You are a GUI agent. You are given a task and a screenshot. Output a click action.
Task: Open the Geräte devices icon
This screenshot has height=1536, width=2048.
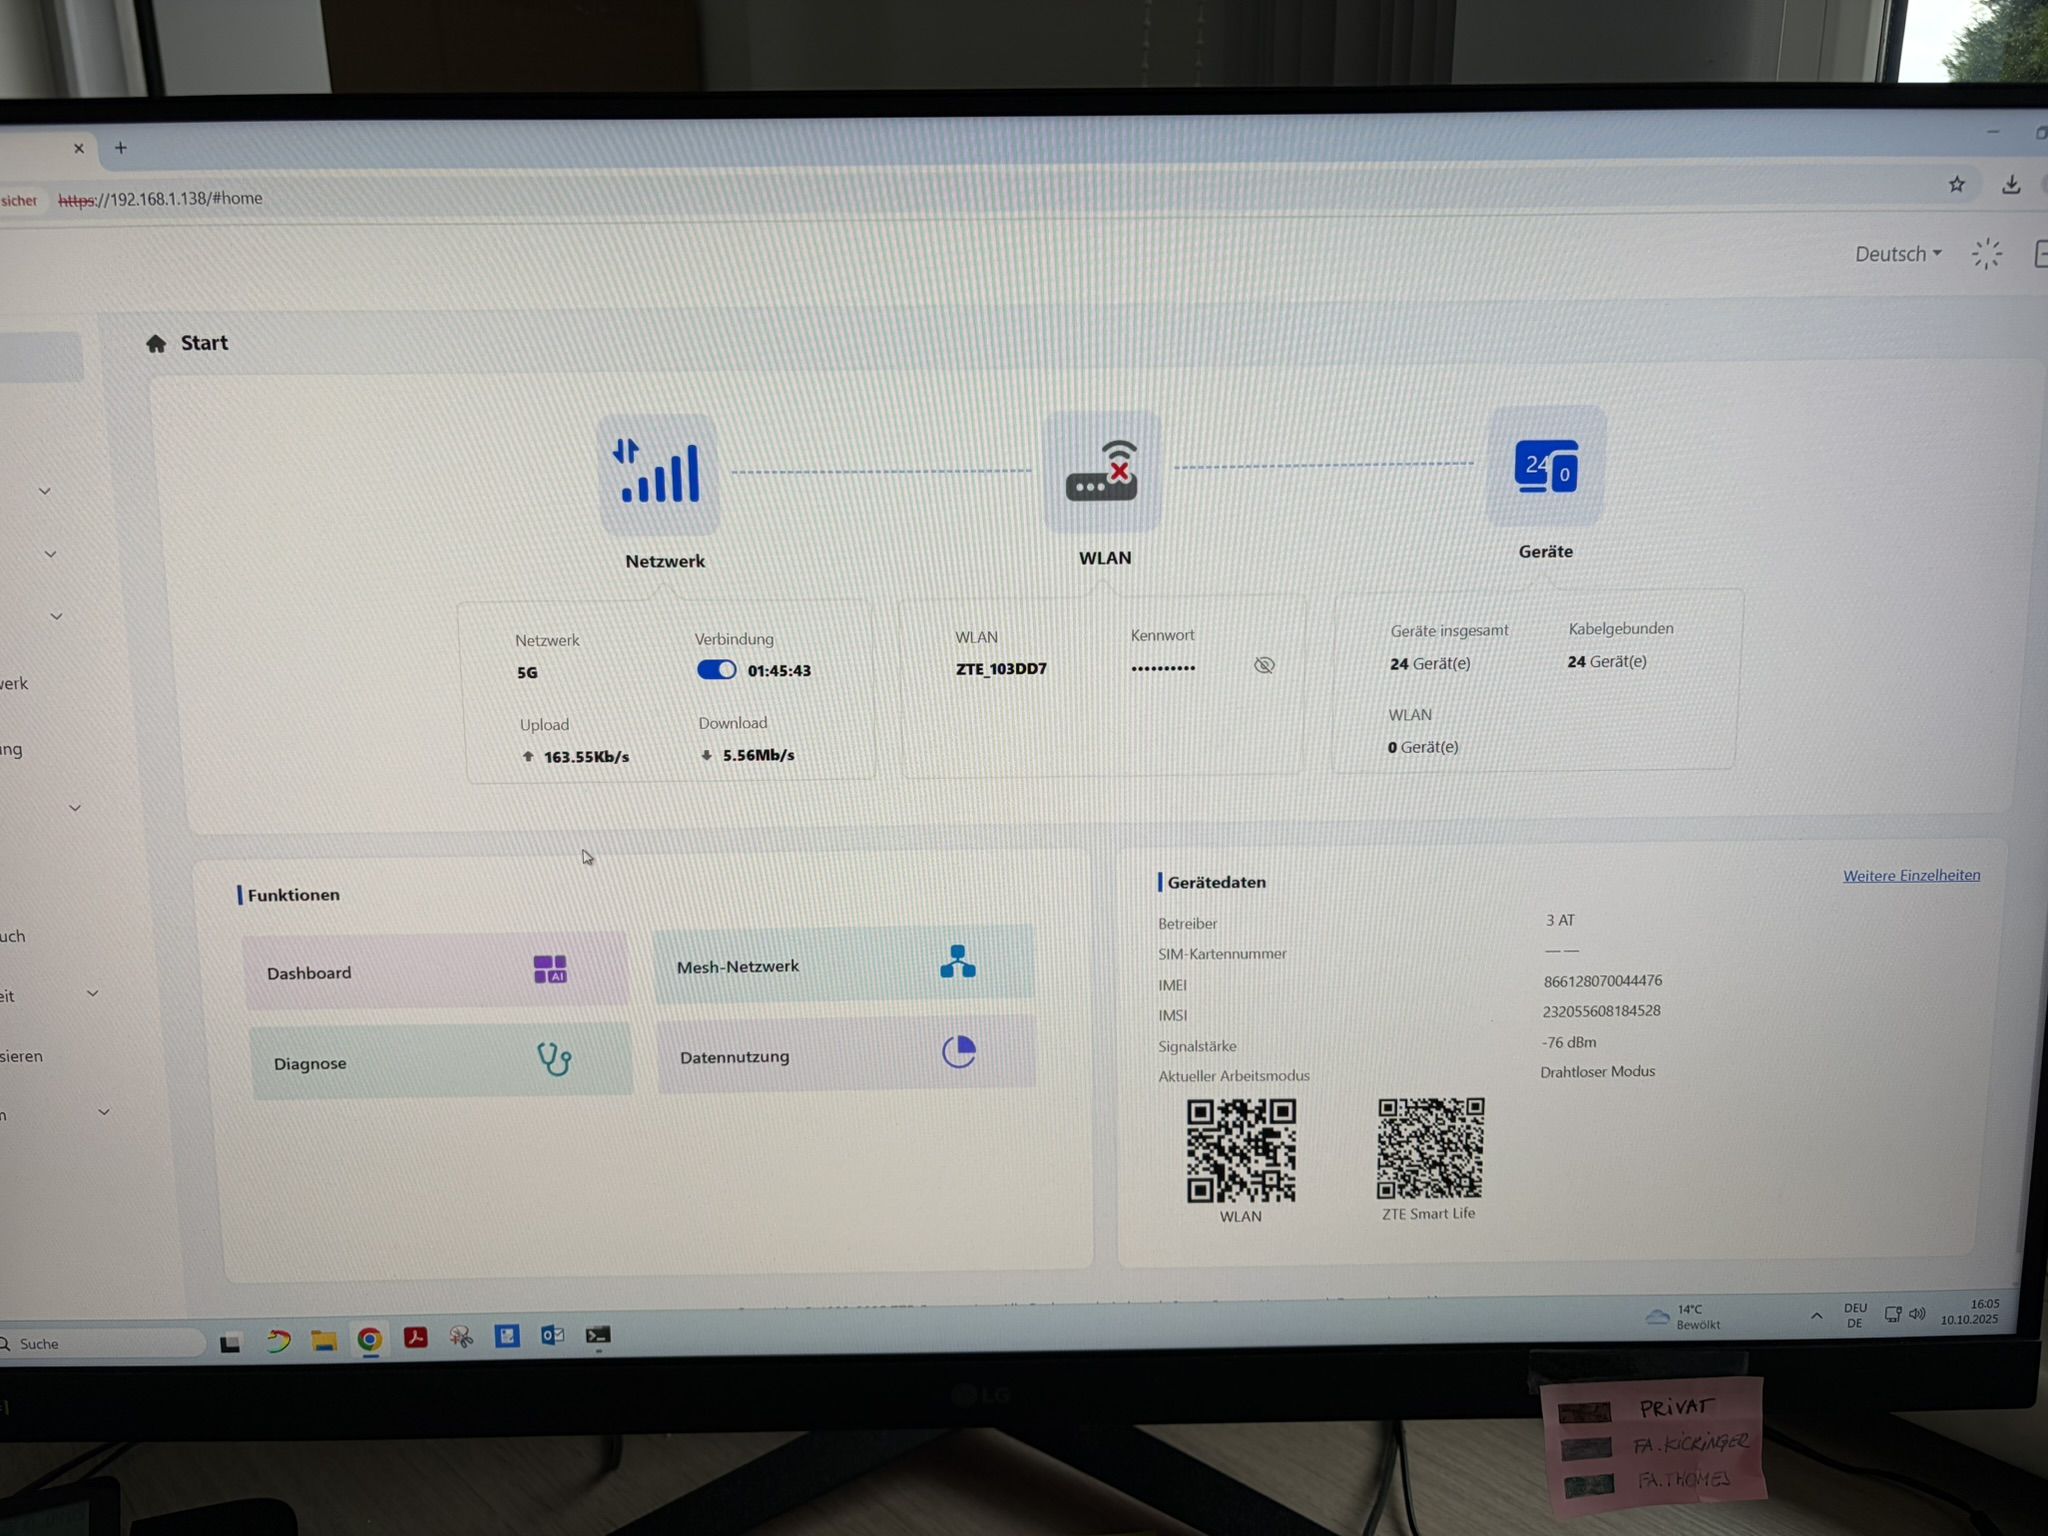point(1546,466)
